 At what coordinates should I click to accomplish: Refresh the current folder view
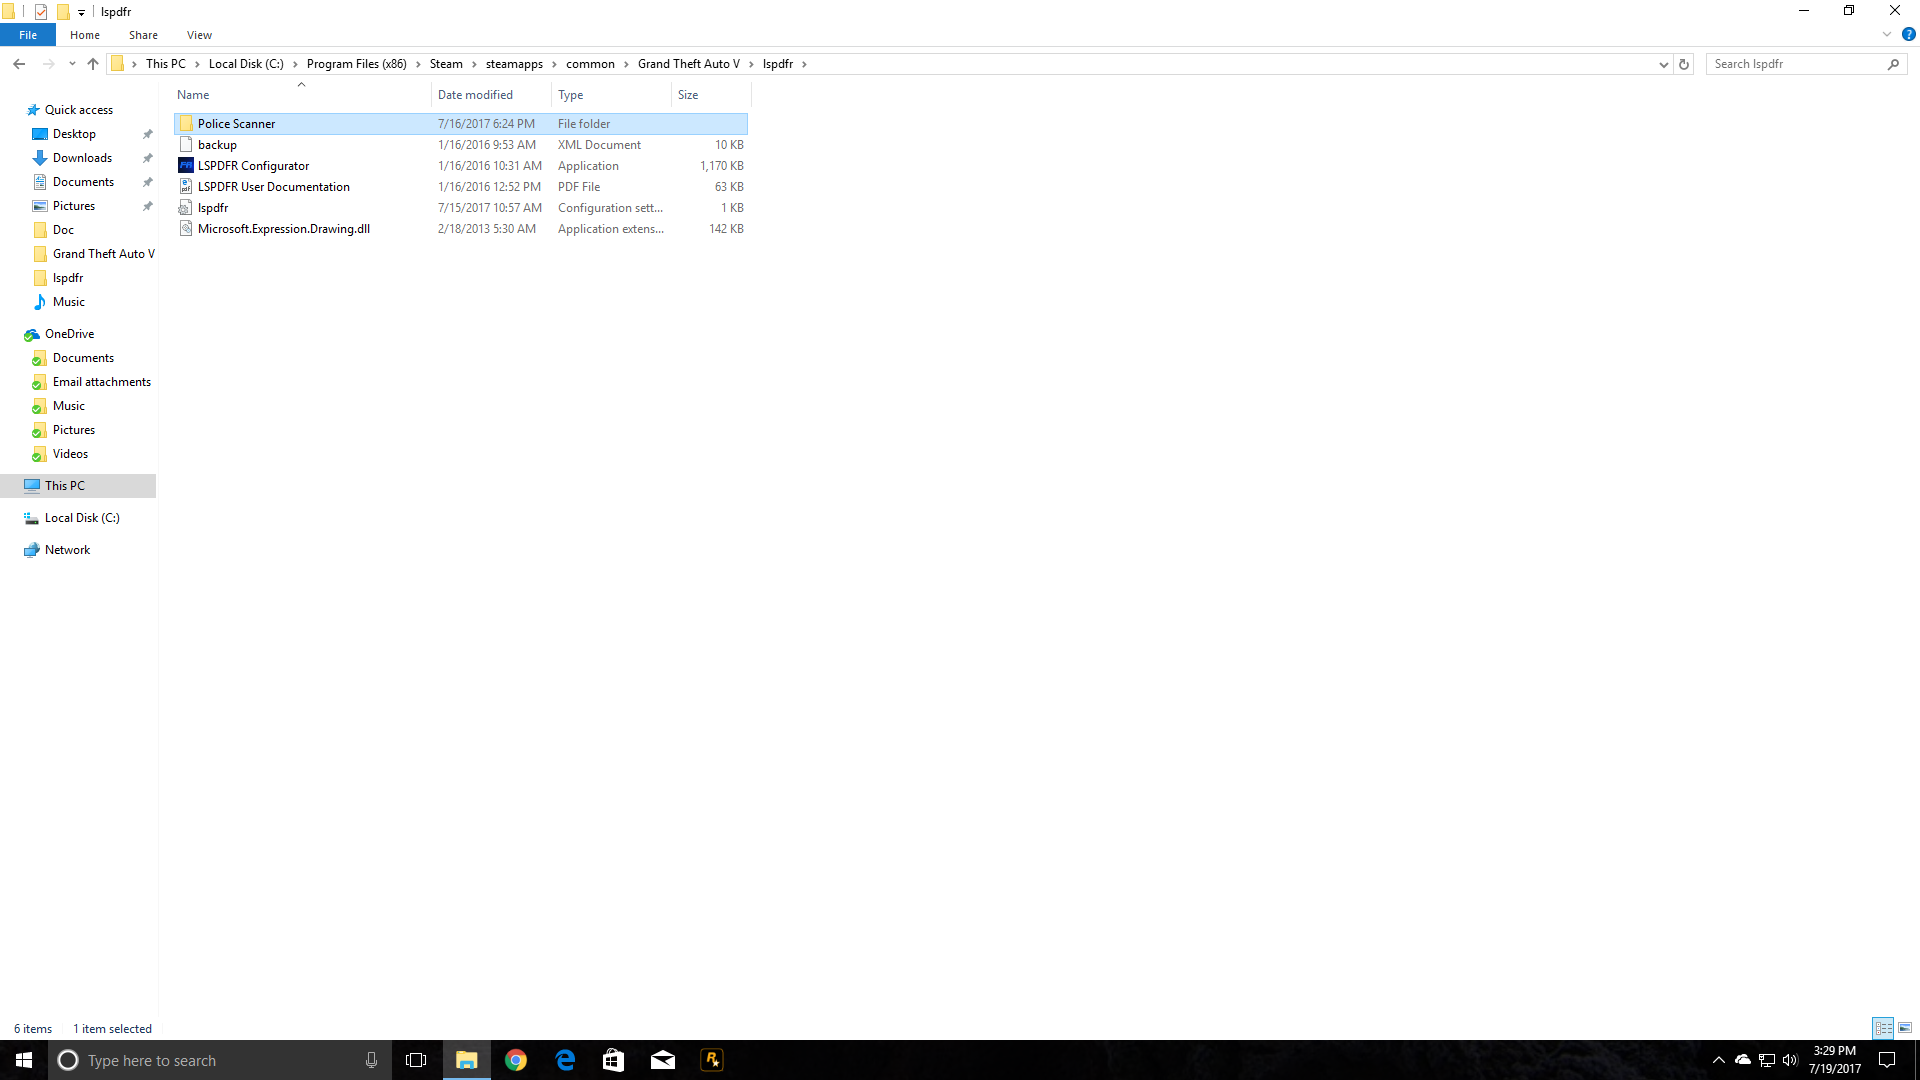1684,64
